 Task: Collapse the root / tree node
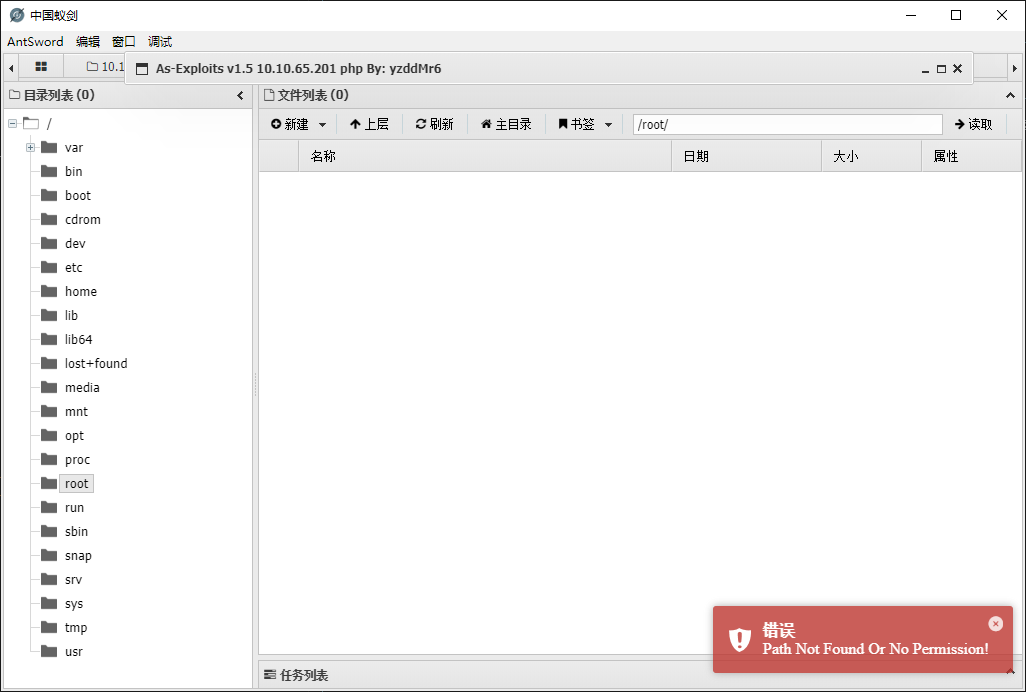12,123
